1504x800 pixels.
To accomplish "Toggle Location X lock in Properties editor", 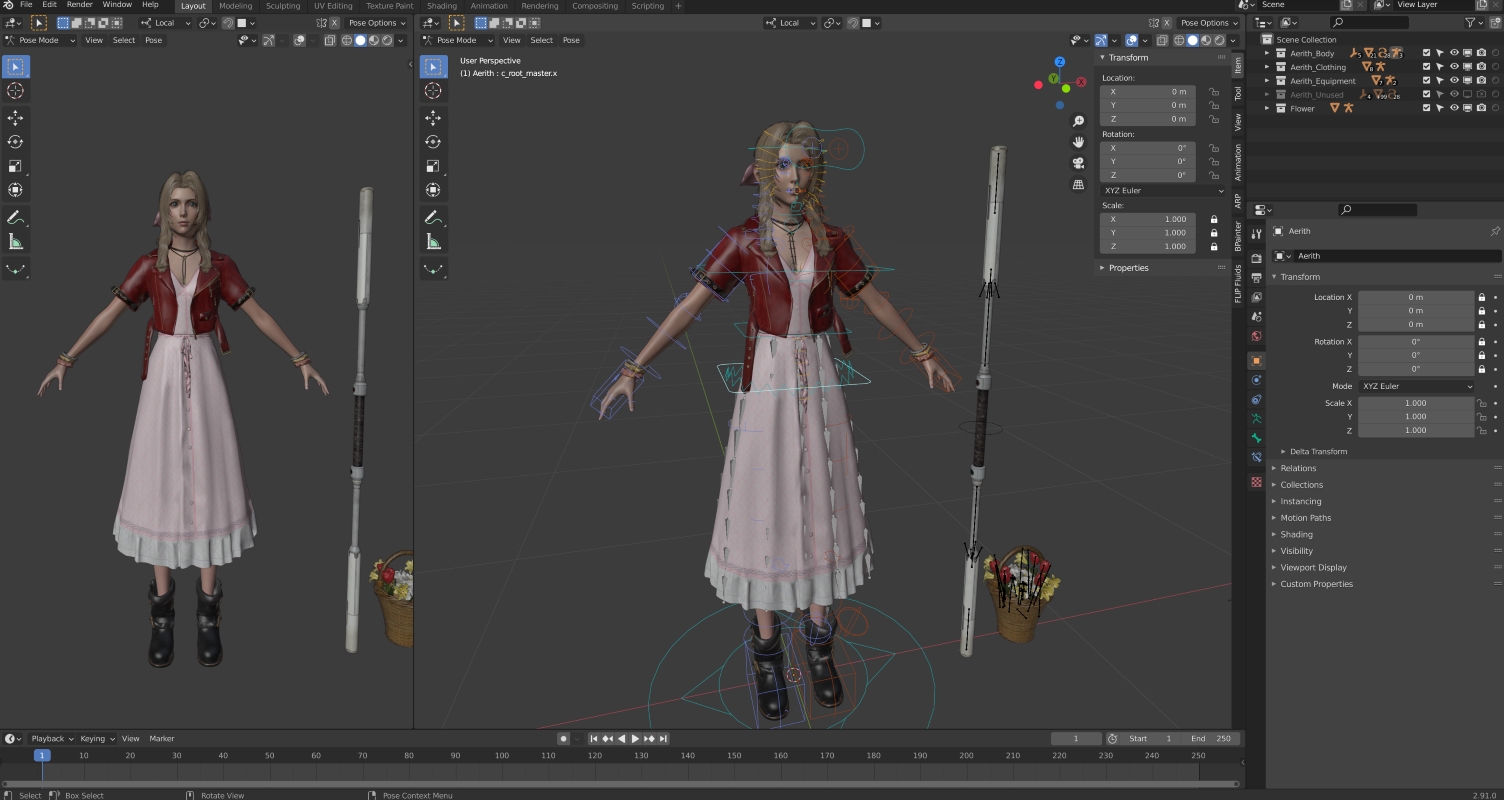I will click(x=1481, y=297).
